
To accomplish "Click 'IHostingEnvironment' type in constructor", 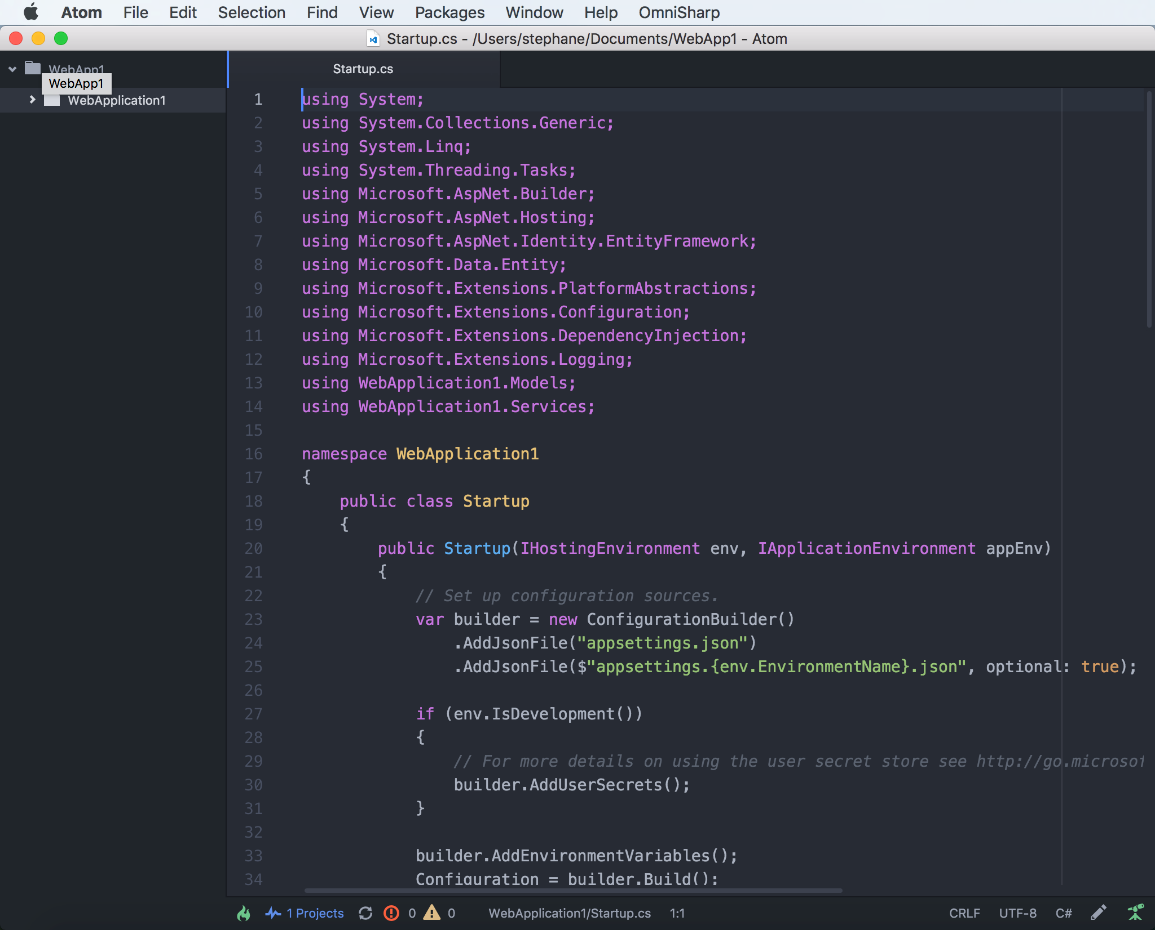I will [610, 549].
